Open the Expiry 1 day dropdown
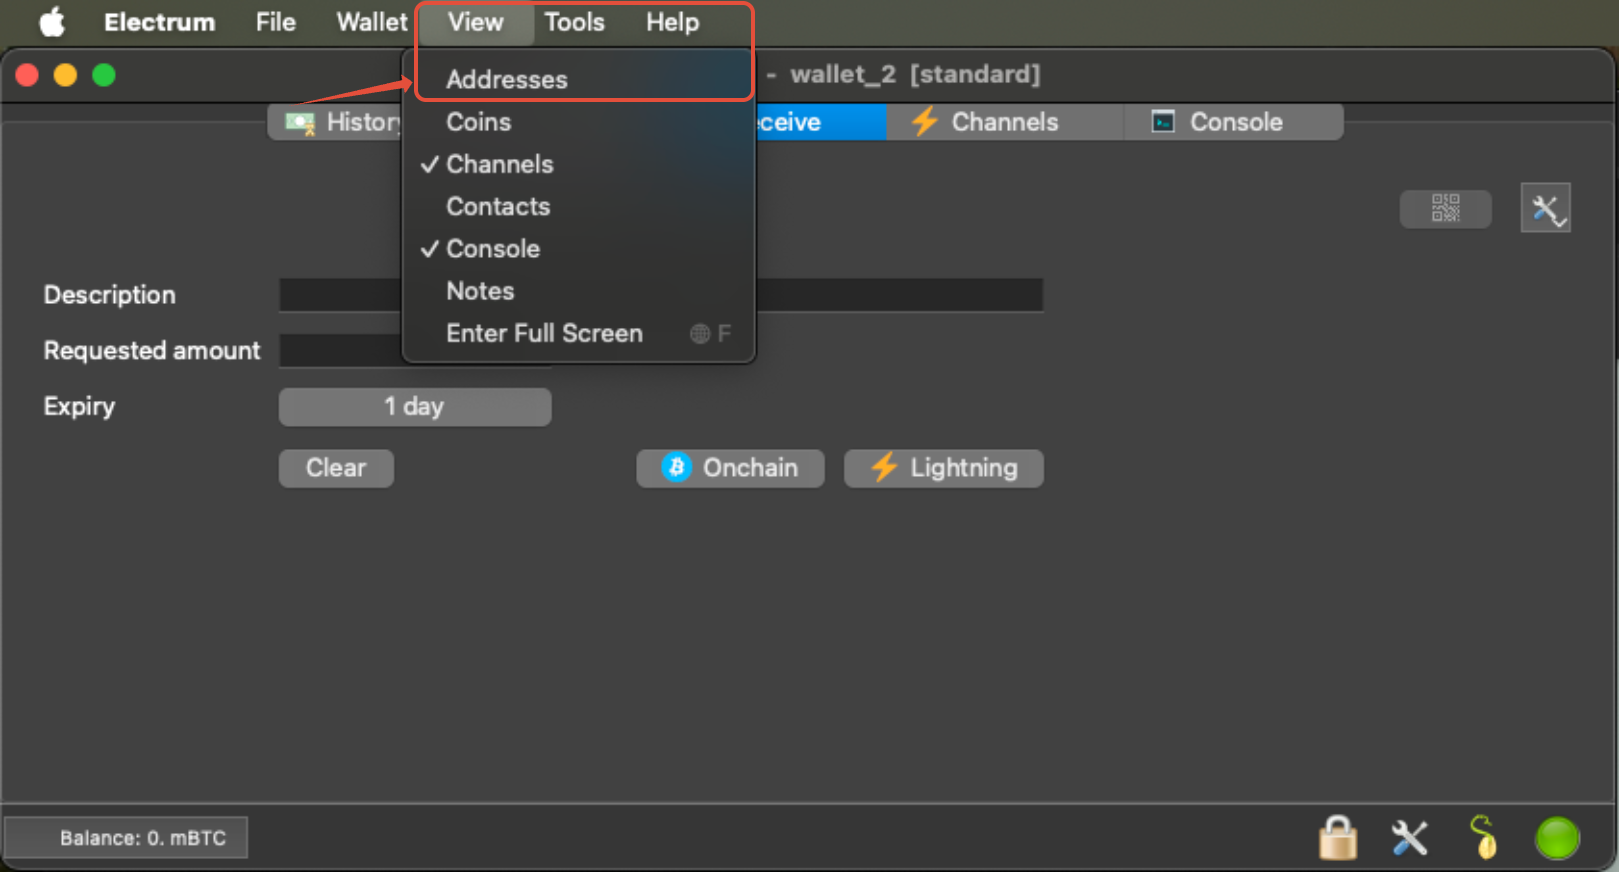Image resolution: width=1619 pixels, height=872 pixels. click(x=415, y=407)
